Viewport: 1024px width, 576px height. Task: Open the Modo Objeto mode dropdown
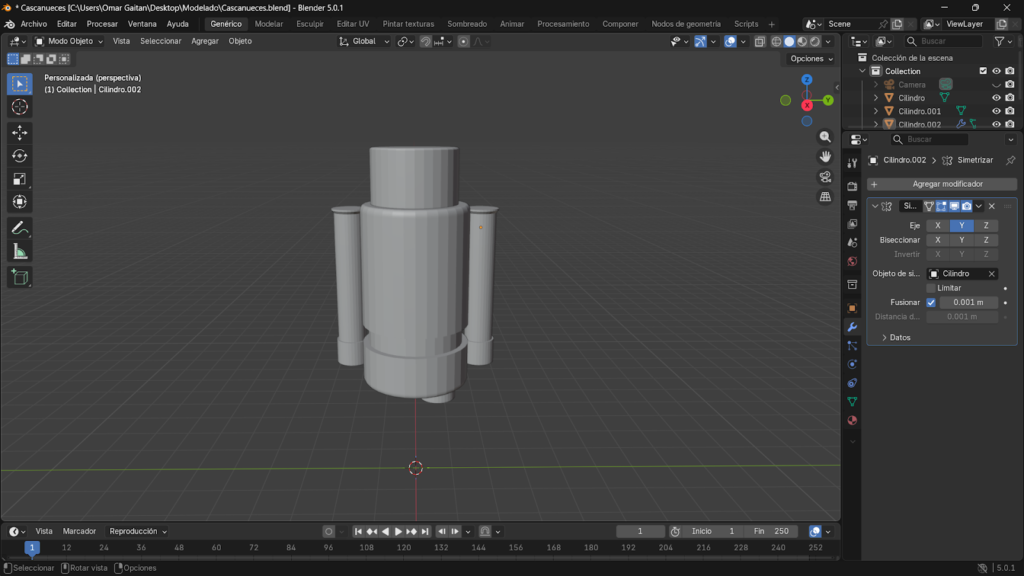tap(71, 41)
